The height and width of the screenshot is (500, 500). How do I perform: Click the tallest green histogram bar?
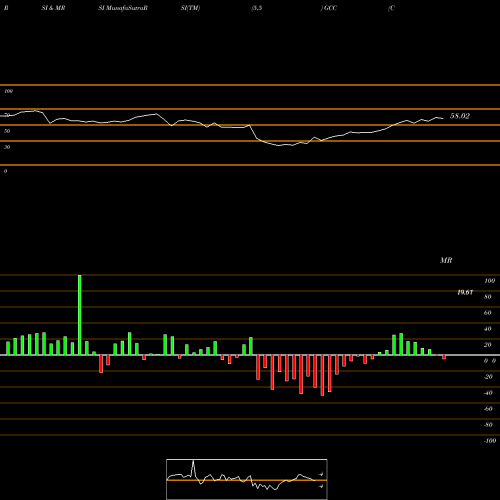coord(79,315)
